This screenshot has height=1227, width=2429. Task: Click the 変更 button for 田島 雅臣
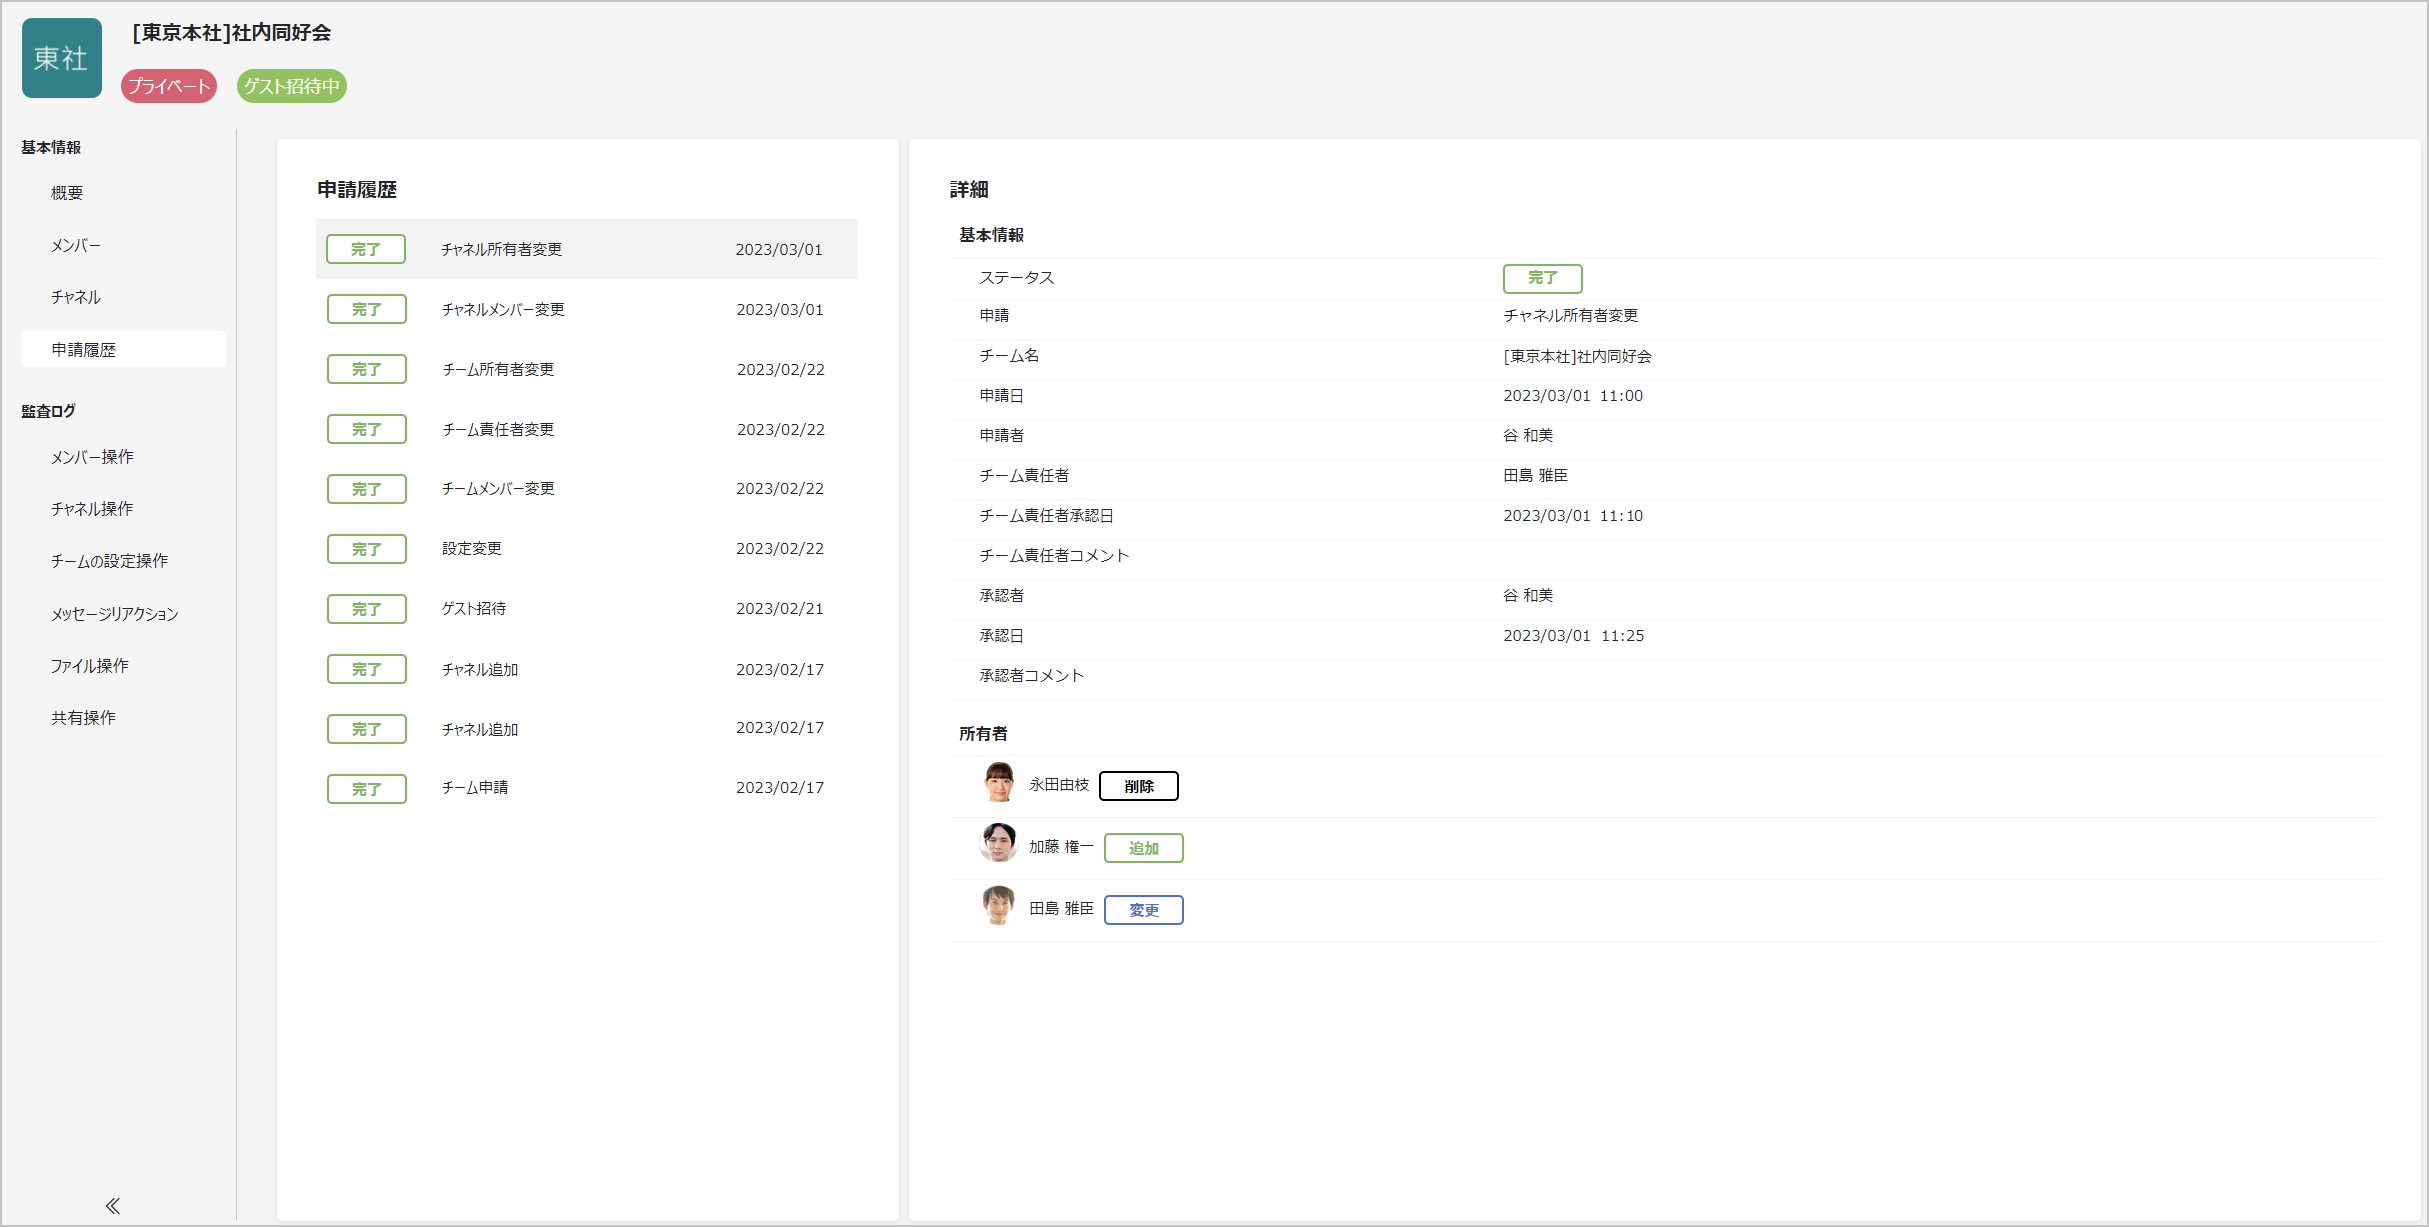[x=1143, y=909]
